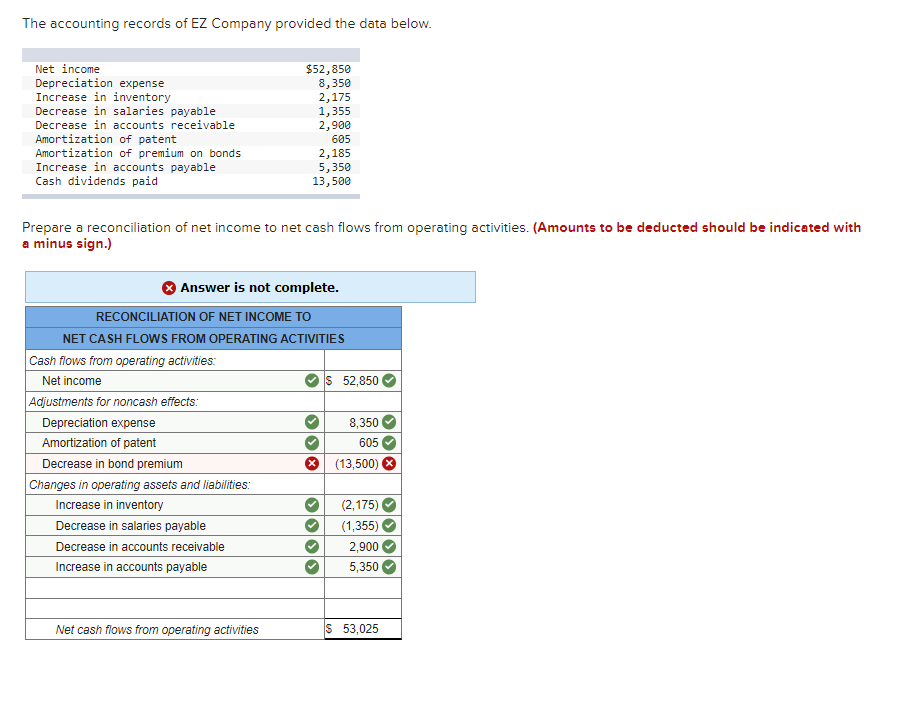The image size is (922, 706).
Task: Click the check on the 2,900 accounts receivable amount
Action: click(391, 546)
